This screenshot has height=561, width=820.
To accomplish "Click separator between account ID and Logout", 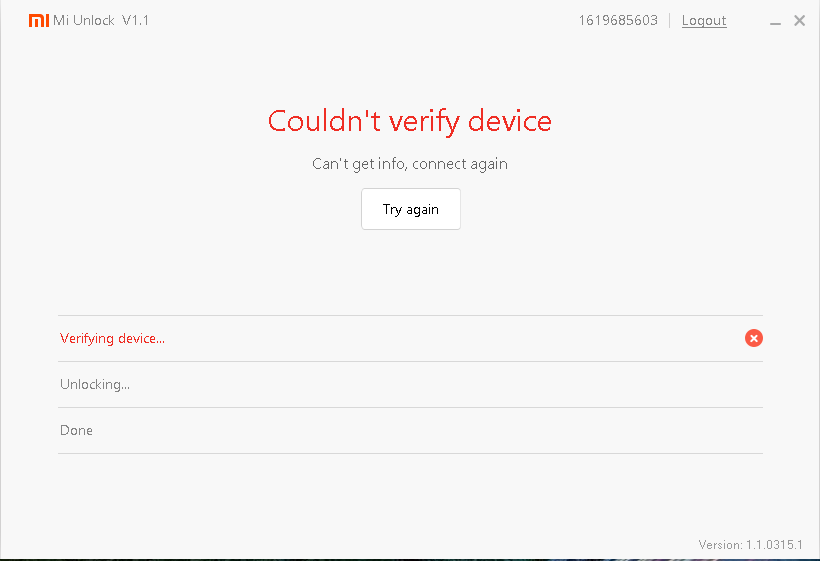I will point(670,21).
